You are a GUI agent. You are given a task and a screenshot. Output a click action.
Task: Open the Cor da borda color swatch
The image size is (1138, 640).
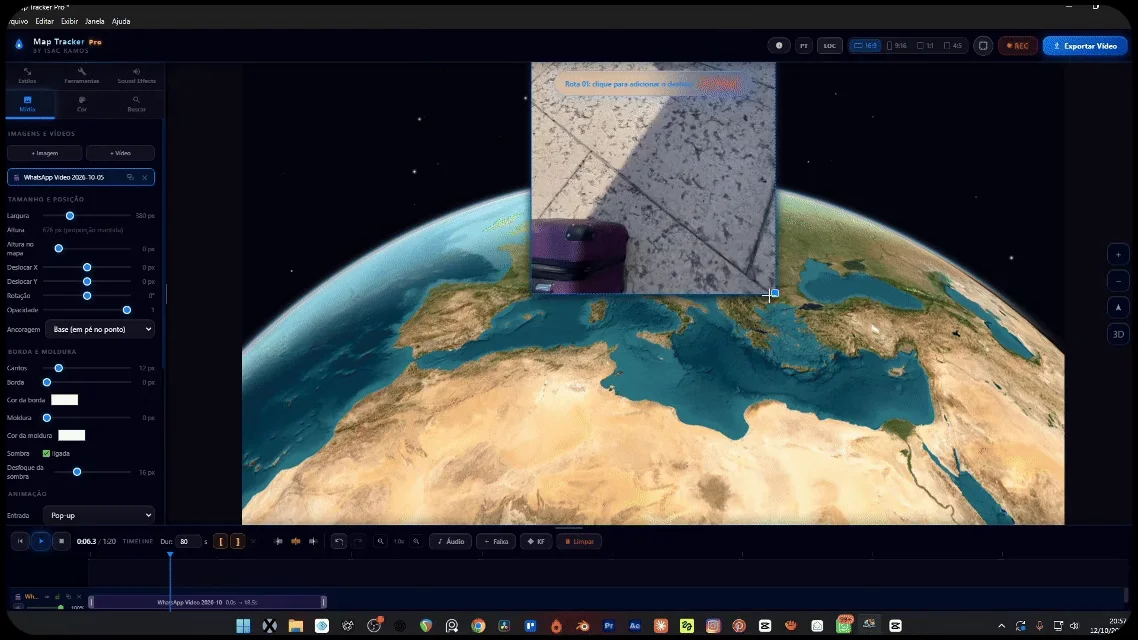65,400
